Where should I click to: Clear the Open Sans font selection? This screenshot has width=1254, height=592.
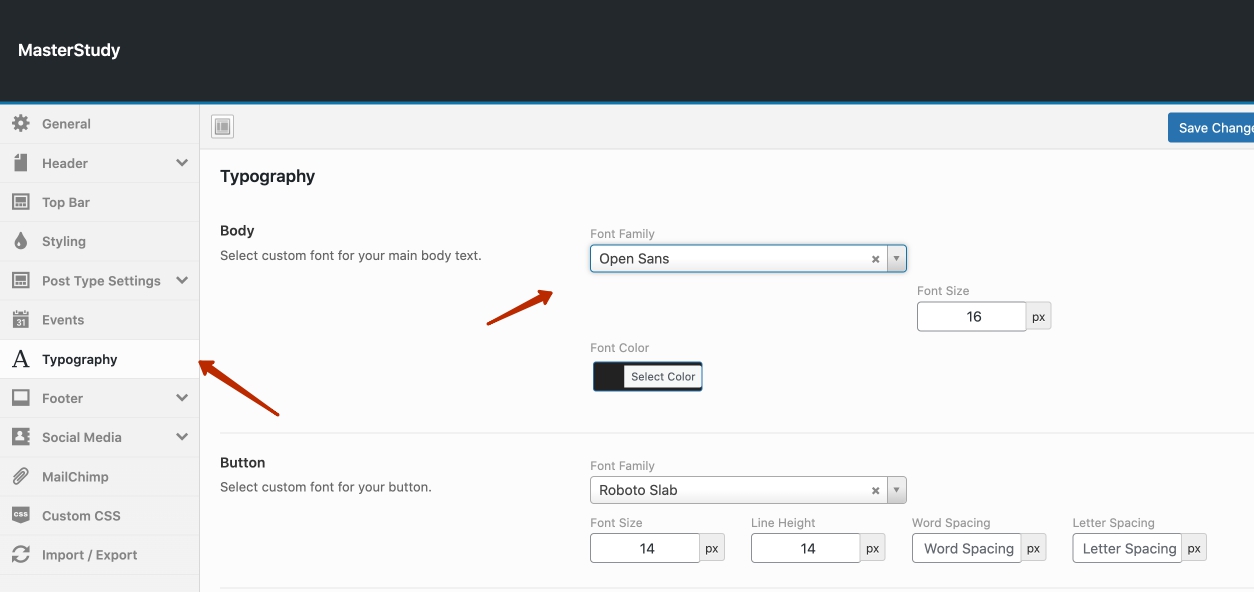[876, 259]
